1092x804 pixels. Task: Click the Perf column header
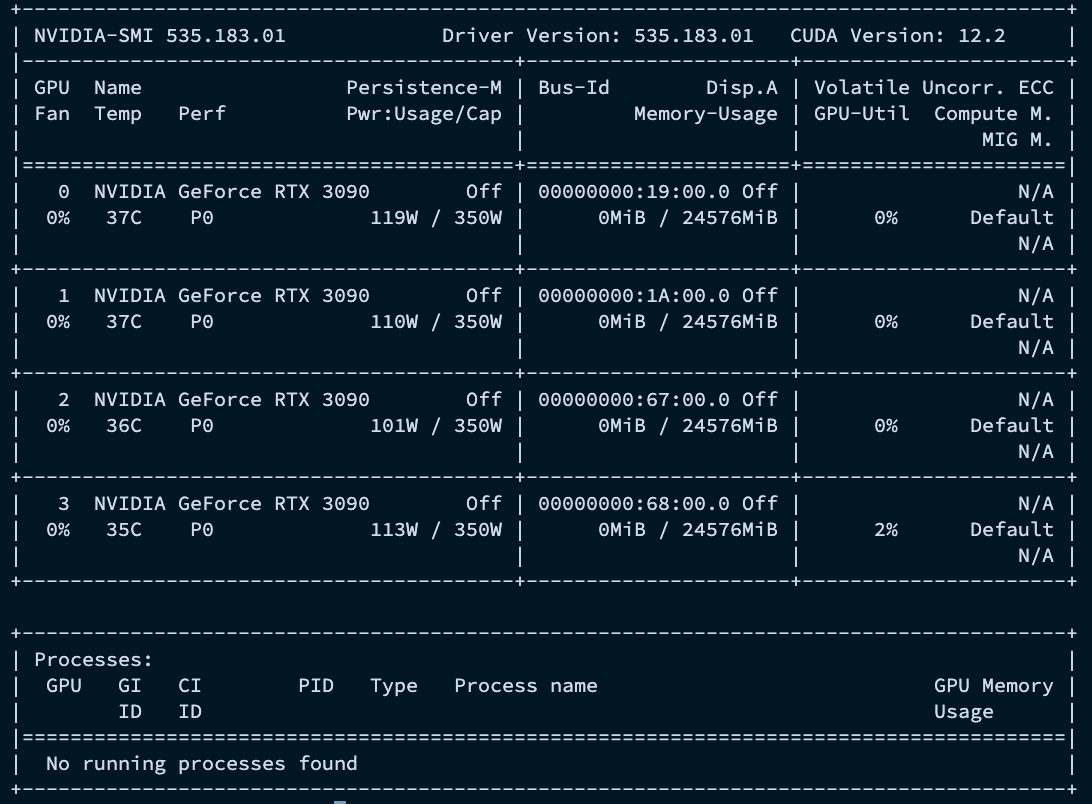click(x=202, y=114)
